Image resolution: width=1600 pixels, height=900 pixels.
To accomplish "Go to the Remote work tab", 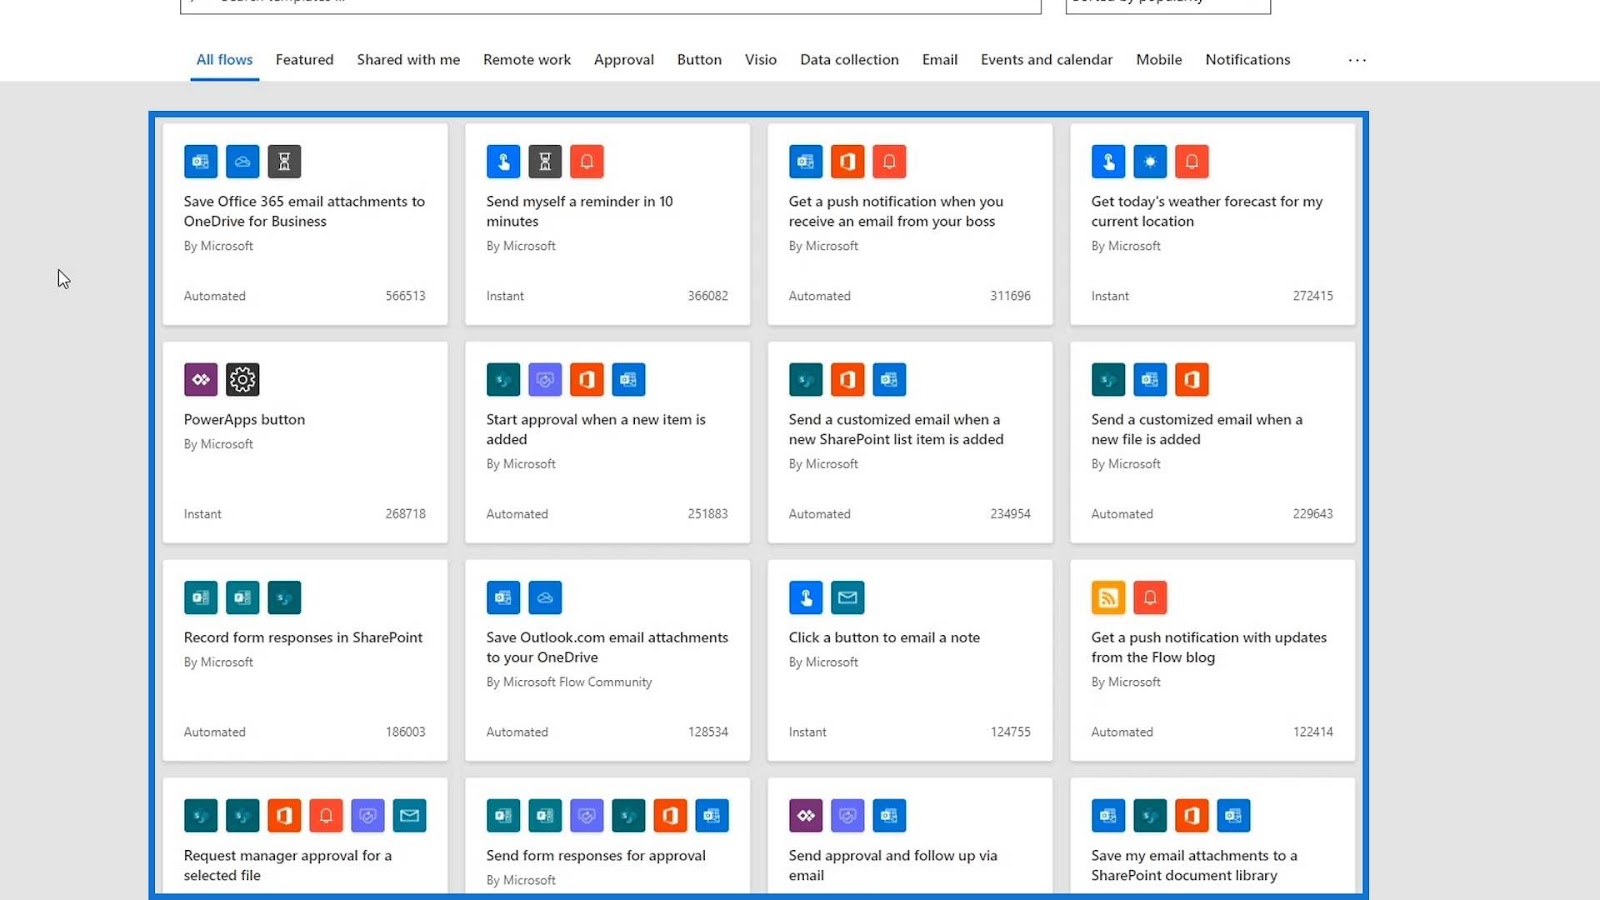I will [527, 60].
